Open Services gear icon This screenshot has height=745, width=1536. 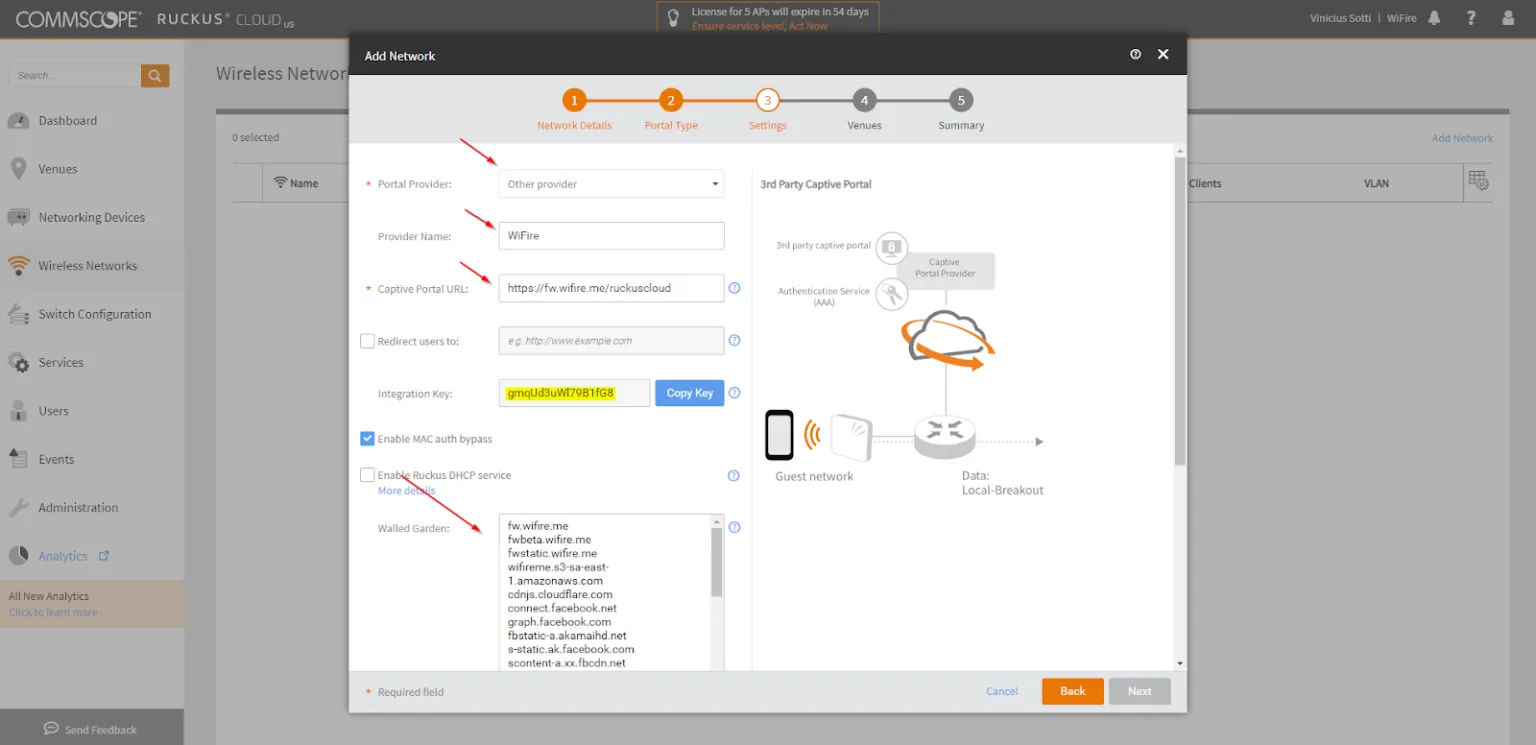point(18,363)
